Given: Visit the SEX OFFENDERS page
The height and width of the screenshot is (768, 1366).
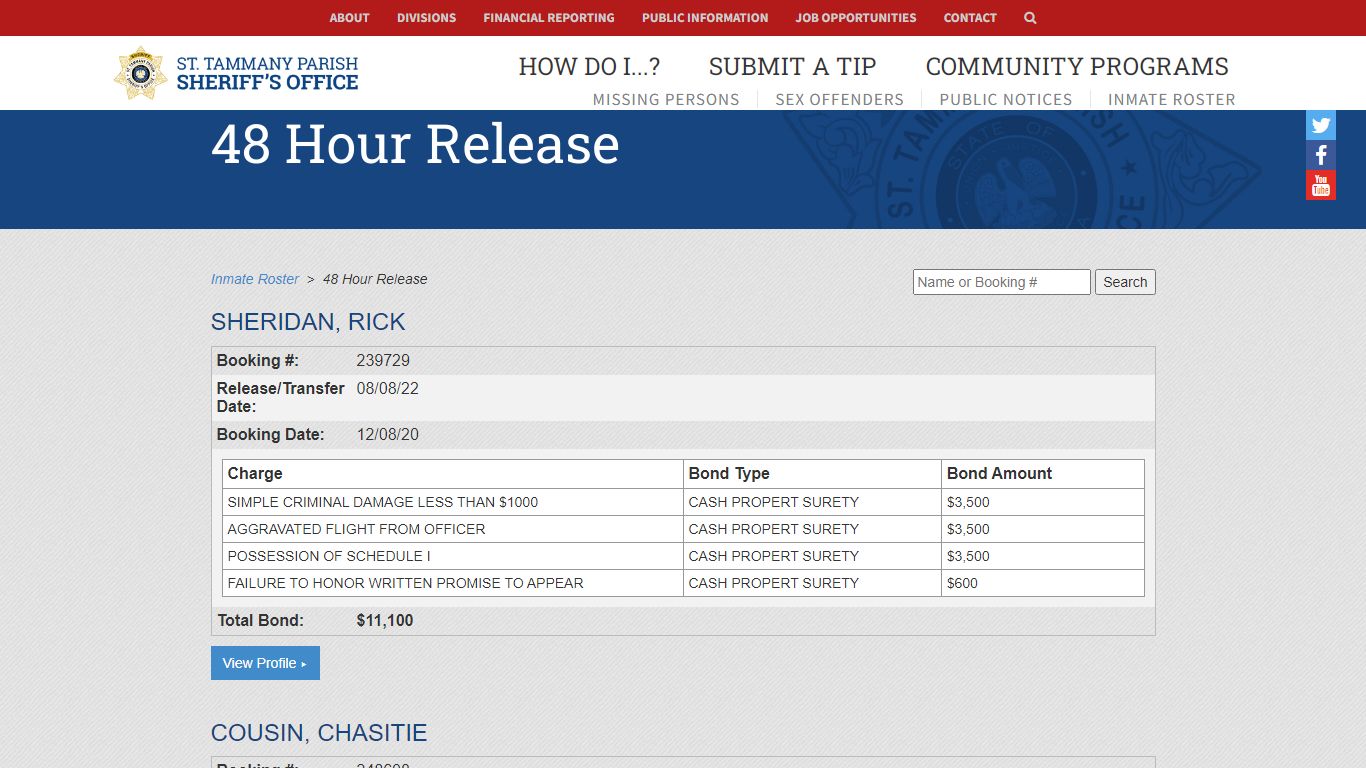Looking at the screenshot, I should pyautogui.click(x=840, y=100).
